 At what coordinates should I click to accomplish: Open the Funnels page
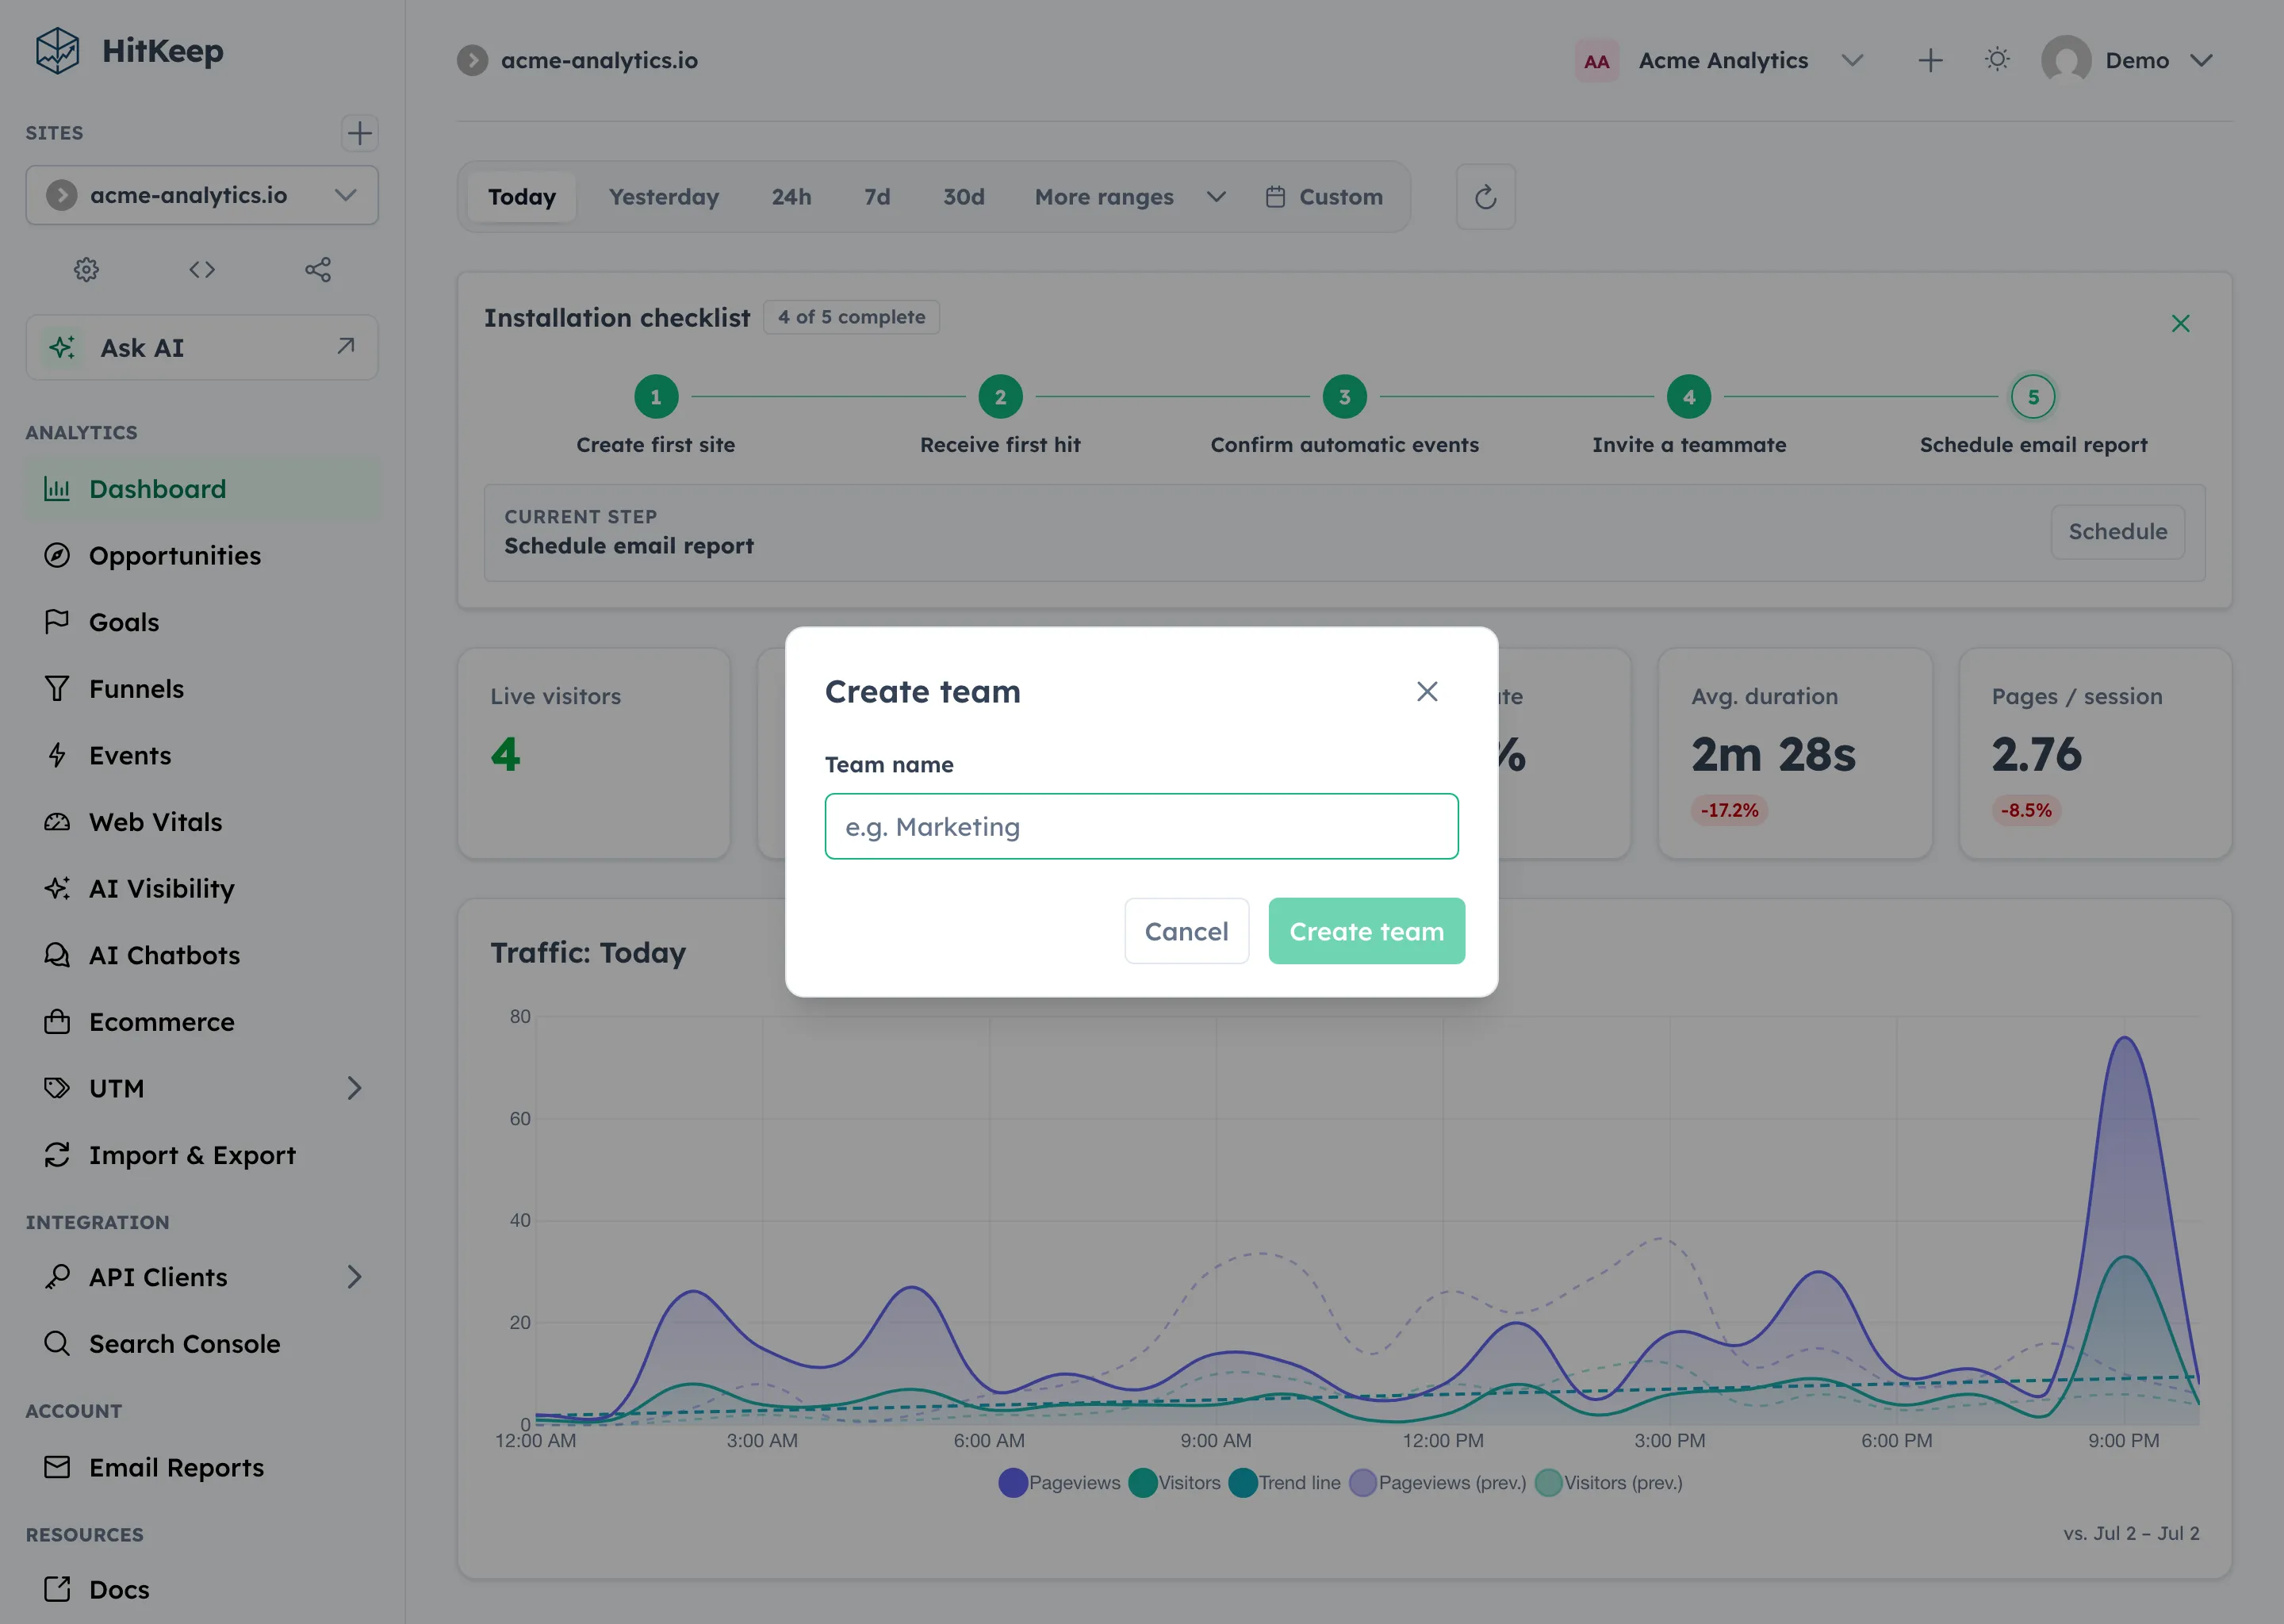coord(202,689)
